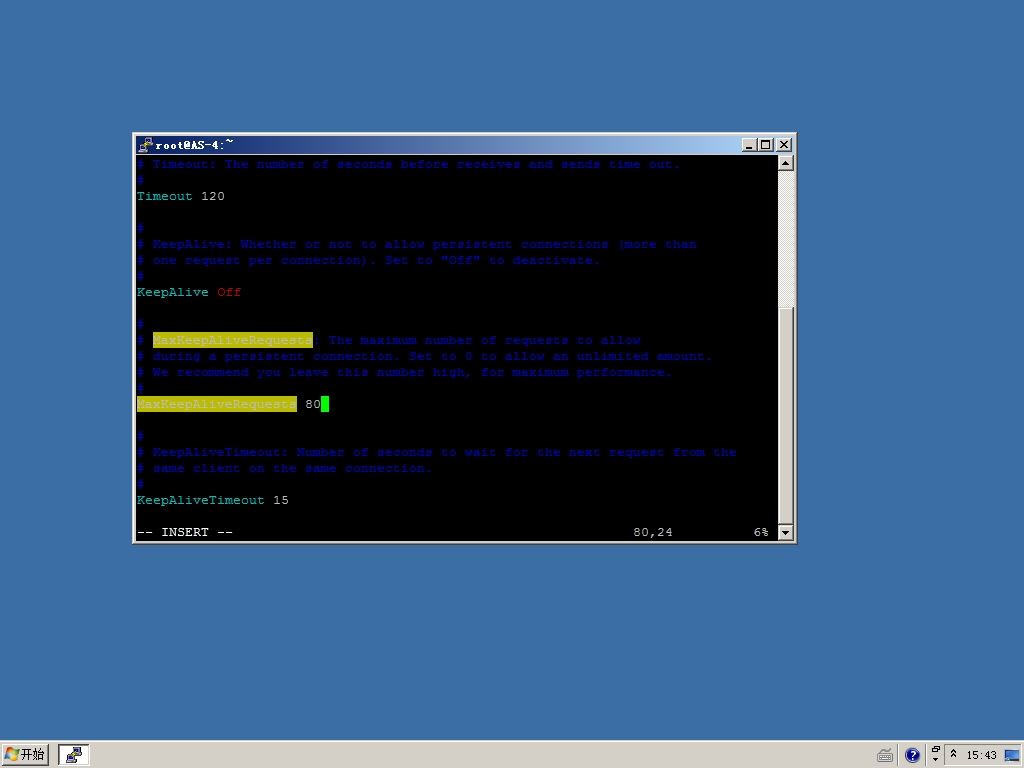This screenshot has height=768, width=1024.
Task: Click the PuTTY taskbar button
Action: click(74, 755)
